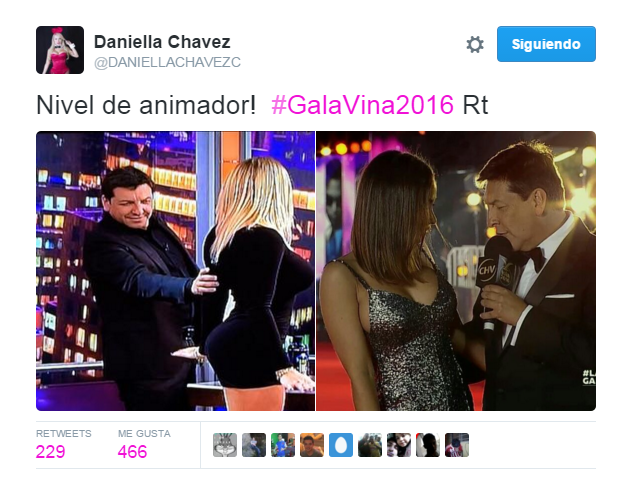Open the left tweet photo
Image resolution: width=637 pixels, height=480 pixels.
tap(176, 271)
